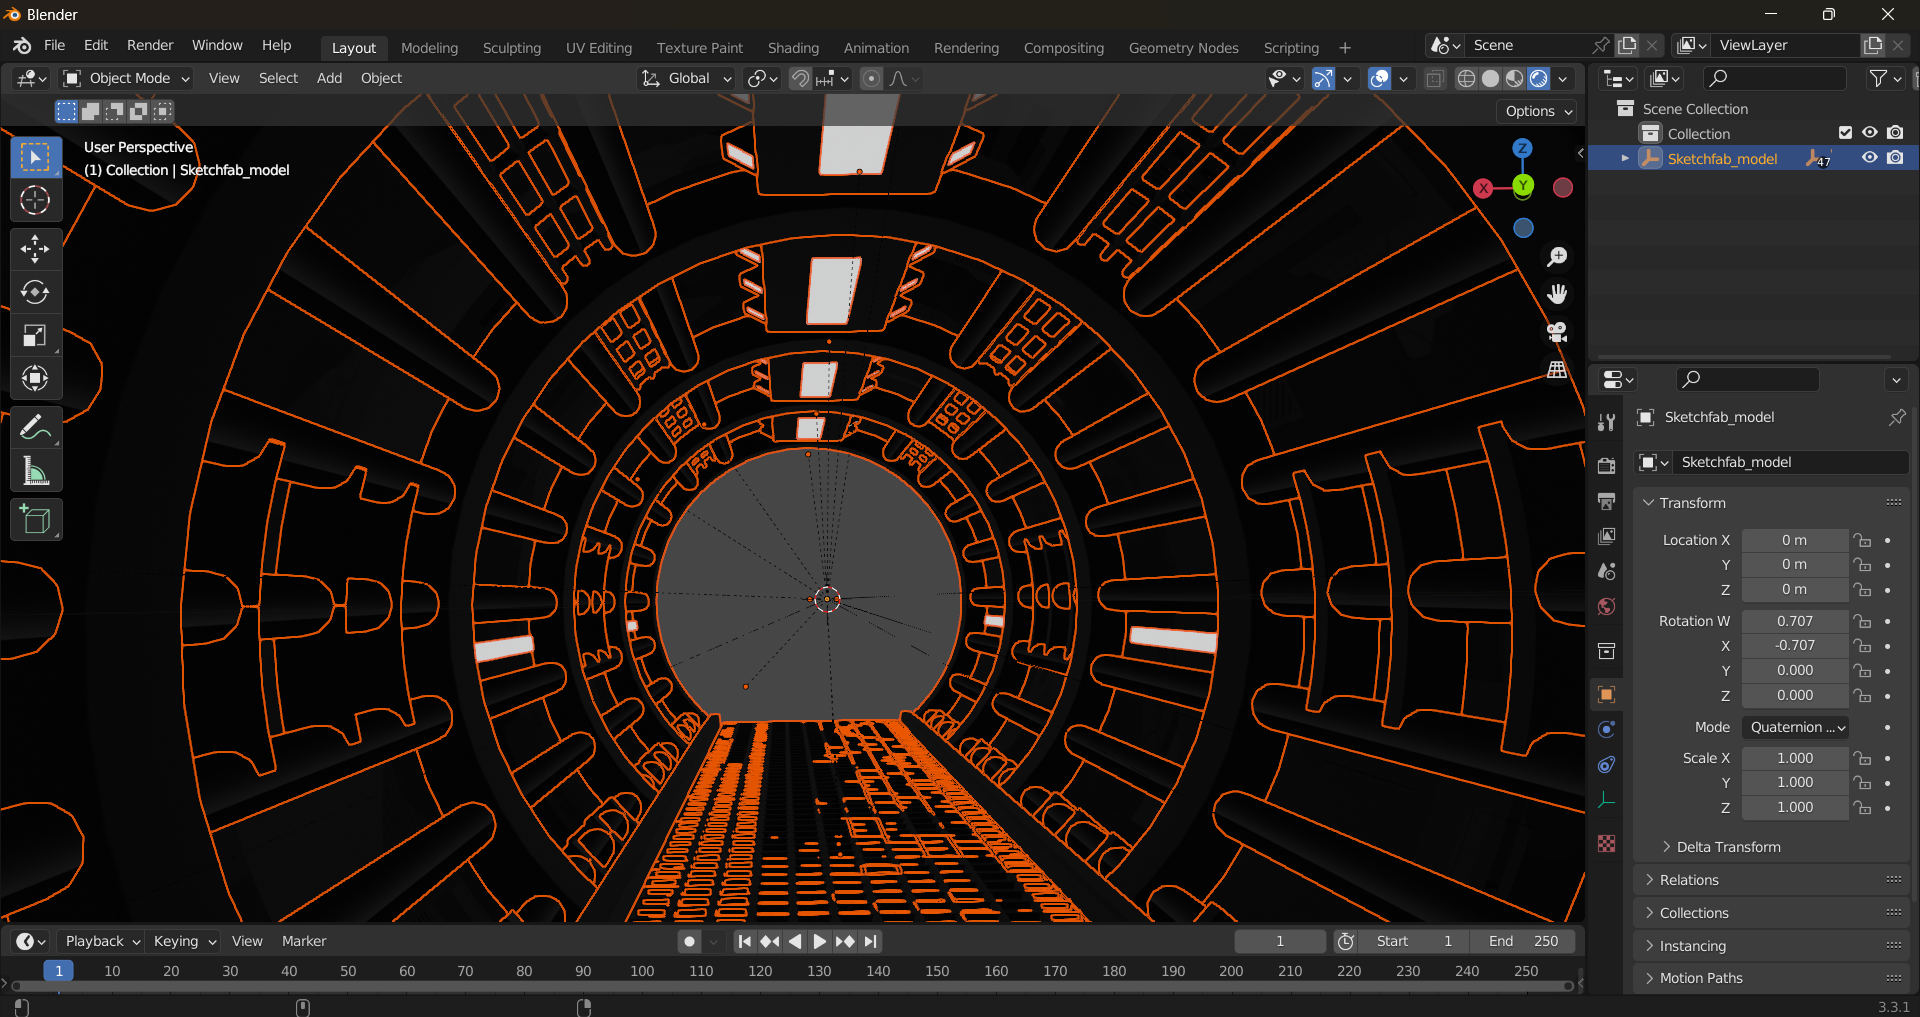
Task: Open the Object Mode dropdown
Action: tap(126, 78)
